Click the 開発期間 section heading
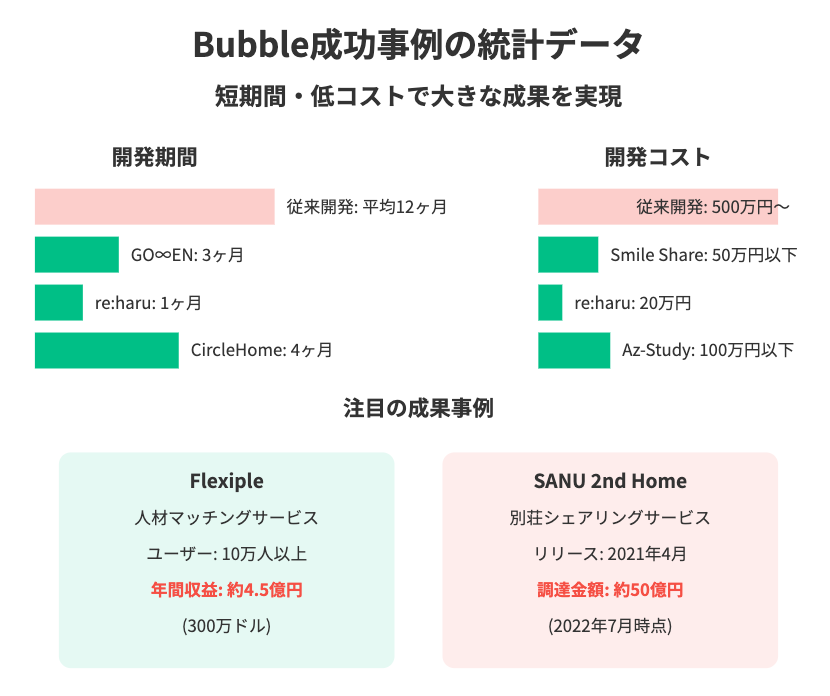830x696 pixels. pos(155,157)
